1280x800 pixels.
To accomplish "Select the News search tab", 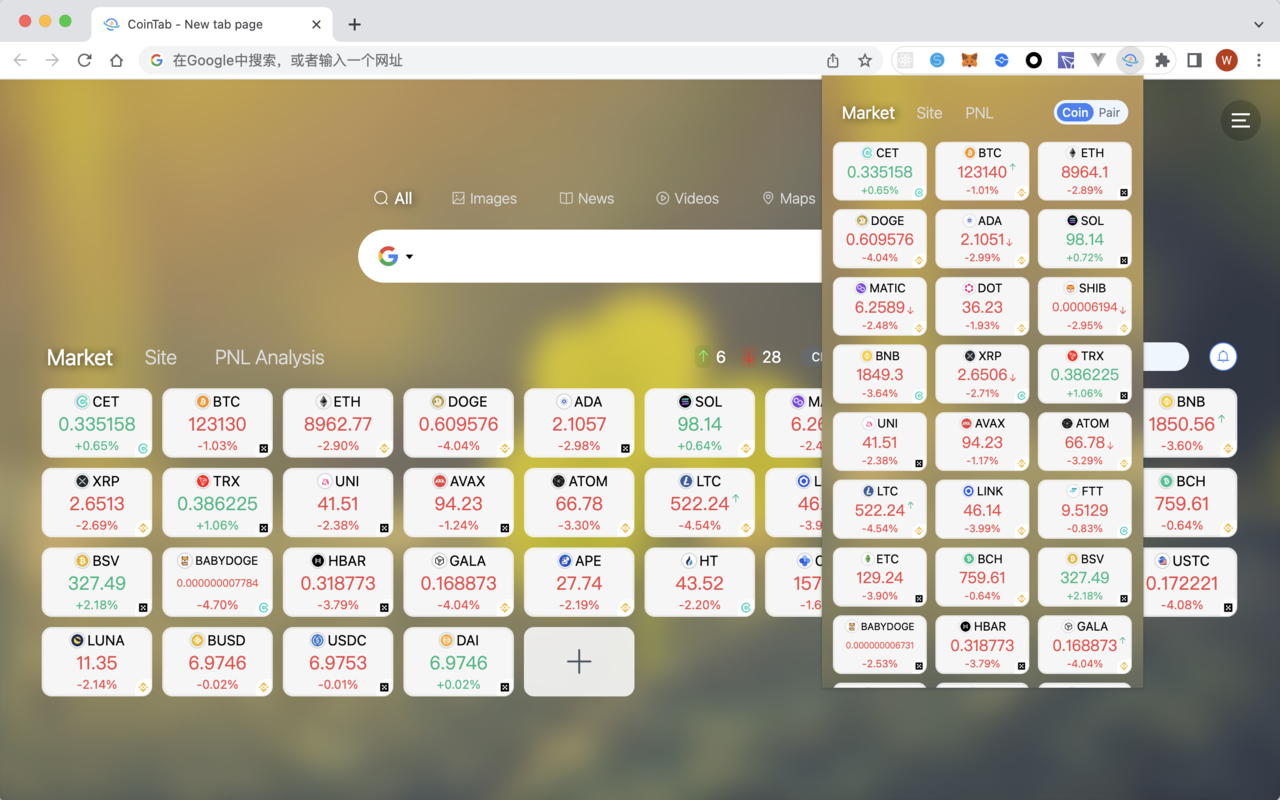I will [x=587, y=198].
